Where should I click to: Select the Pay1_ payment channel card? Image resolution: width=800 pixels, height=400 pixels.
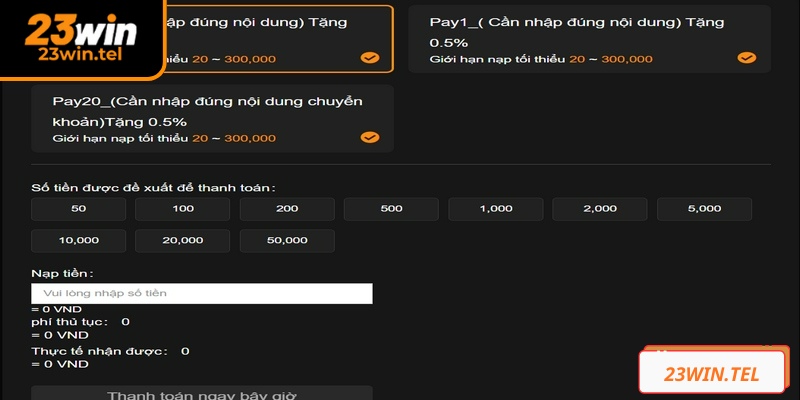pos(589,39)
